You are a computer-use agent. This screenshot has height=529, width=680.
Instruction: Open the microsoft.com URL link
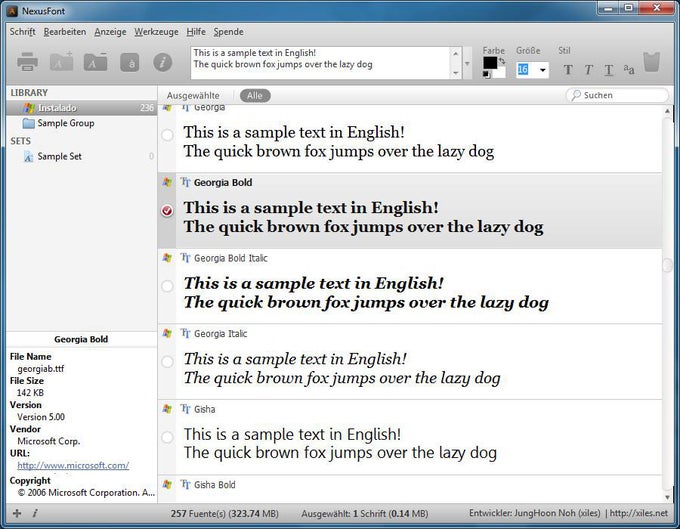click(x=73, y=465)
